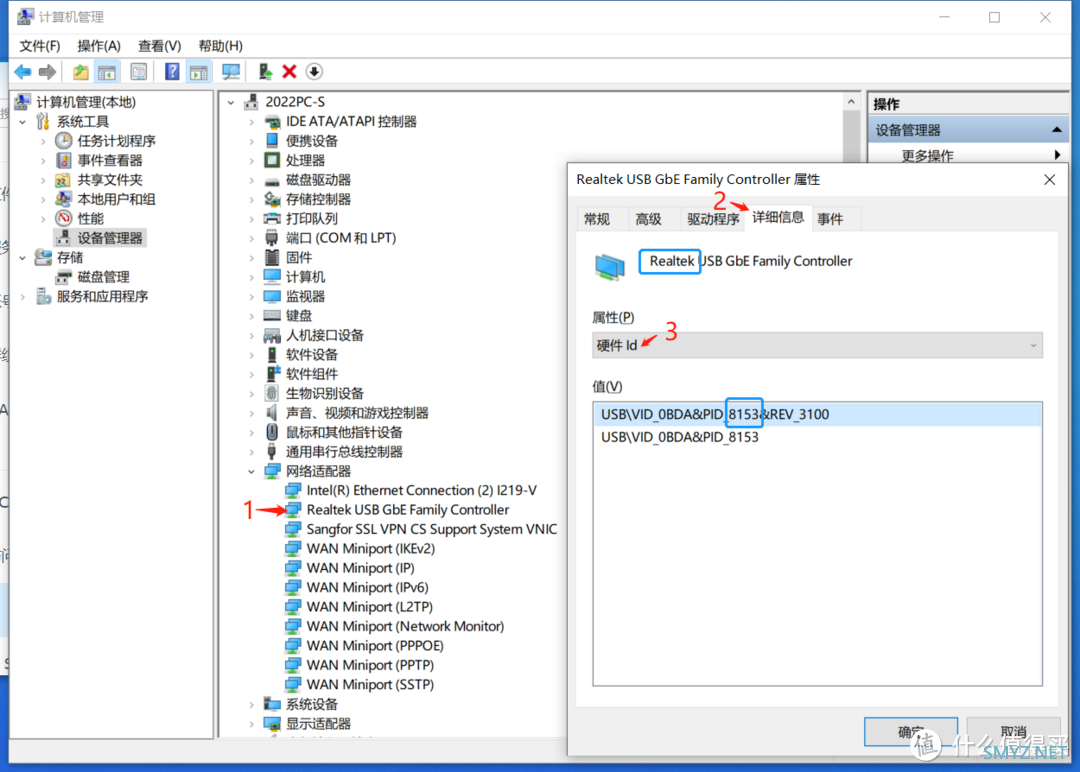Screen dimensions: 1080x772
Task: Select 设备管理器 in the left console tree
Action: pyautogui.click(x=110, y=238)
